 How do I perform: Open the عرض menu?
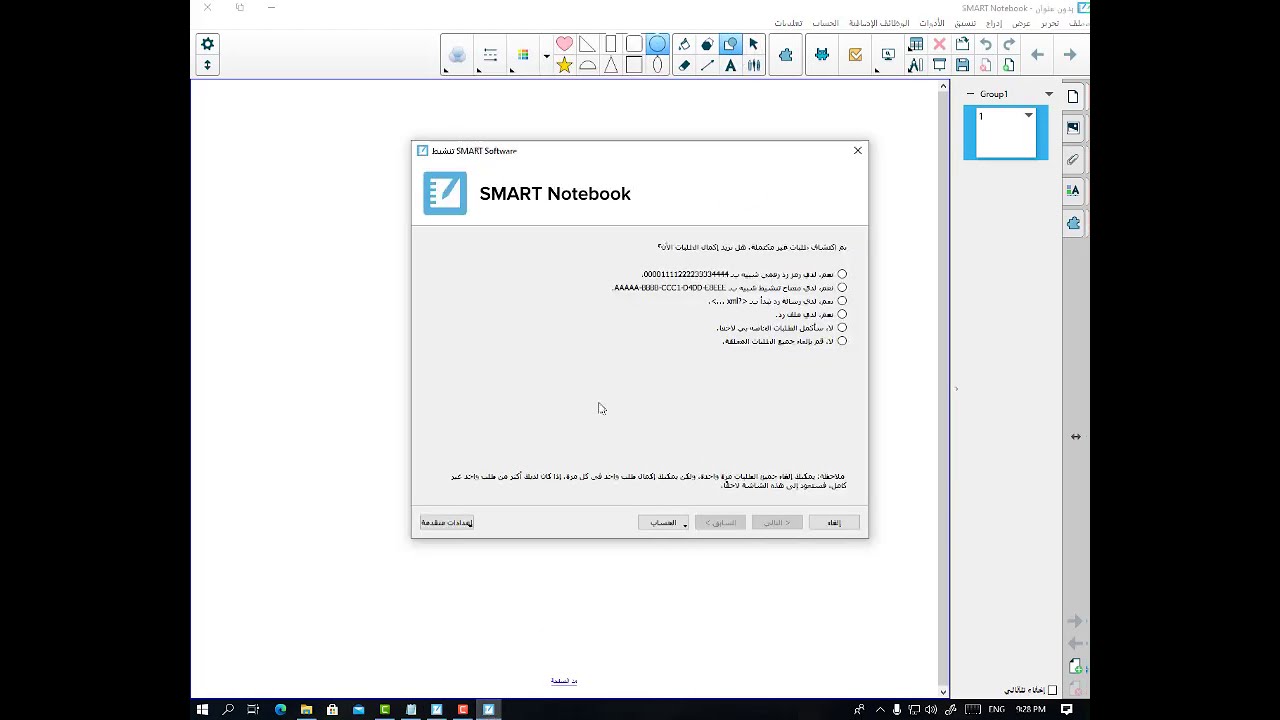coord(1021,23)
